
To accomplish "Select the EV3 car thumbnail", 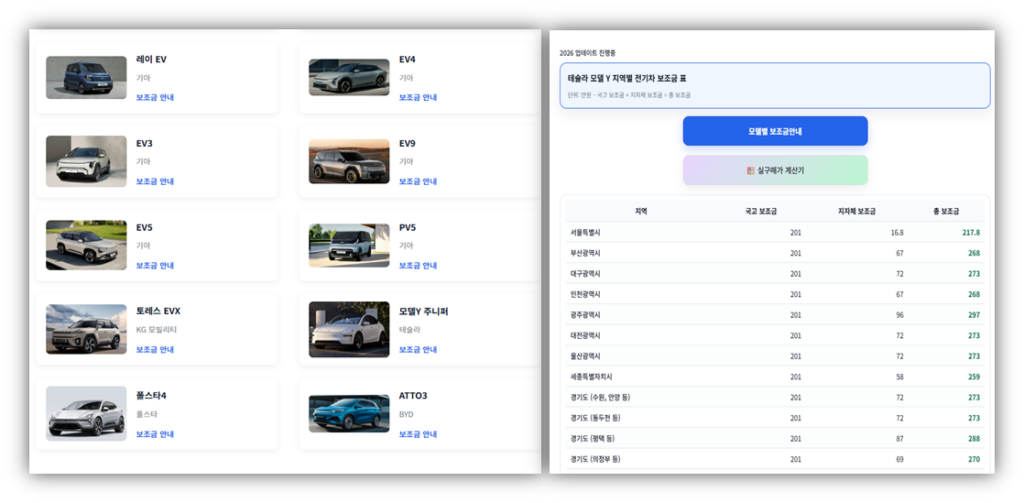I will pos(86,161).
